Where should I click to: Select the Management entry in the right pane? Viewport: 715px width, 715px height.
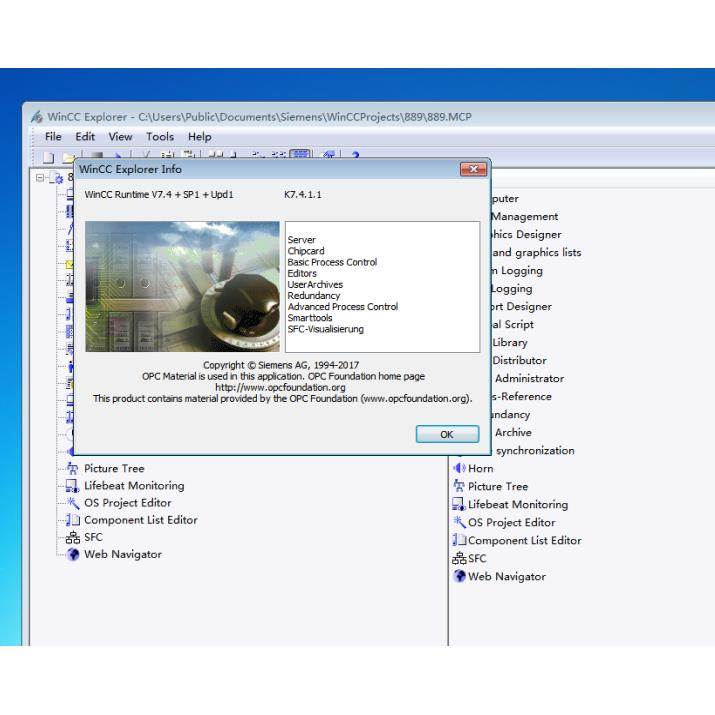tap(525, 217)
